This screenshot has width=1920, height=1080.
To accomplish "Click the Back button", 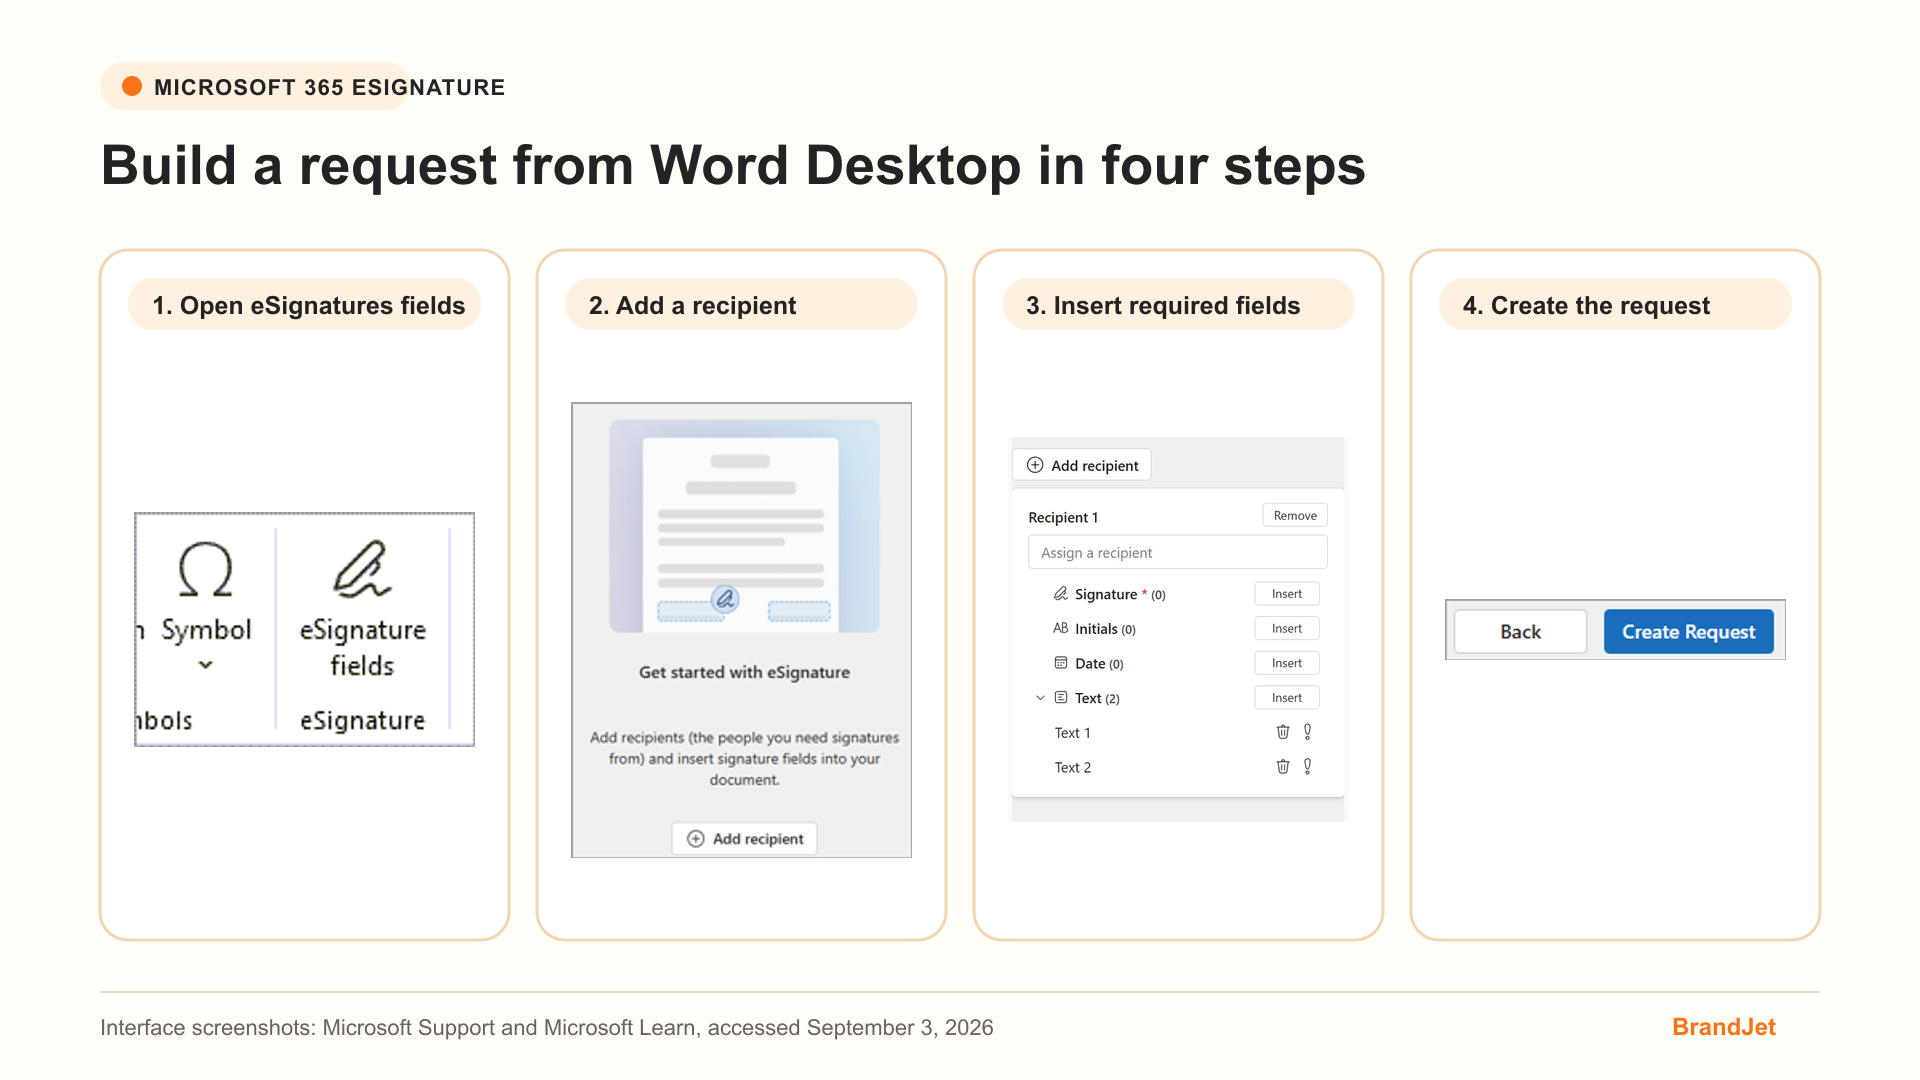I will 1520,632.
